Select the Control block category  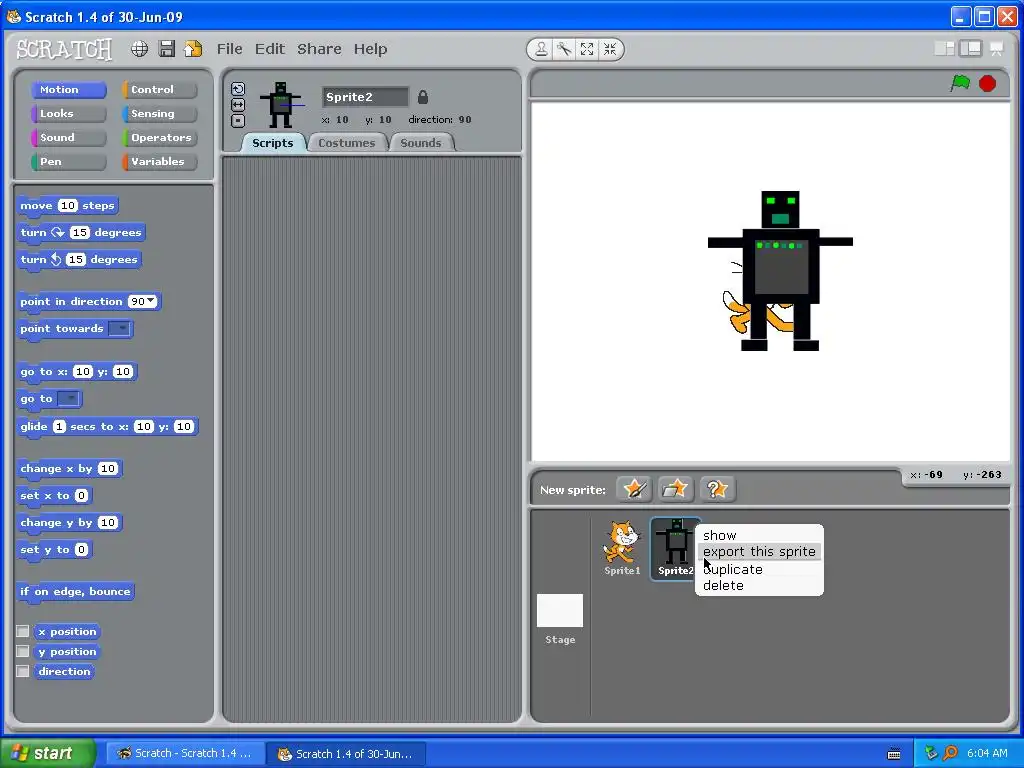pos(159,89)
